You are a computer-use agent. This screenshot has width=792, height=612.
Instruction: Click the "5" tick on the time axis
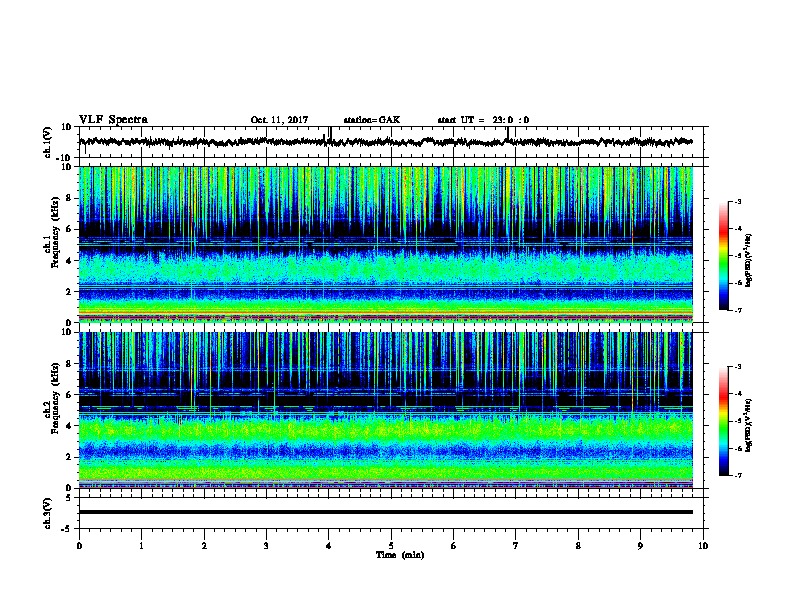pos(391,546)
